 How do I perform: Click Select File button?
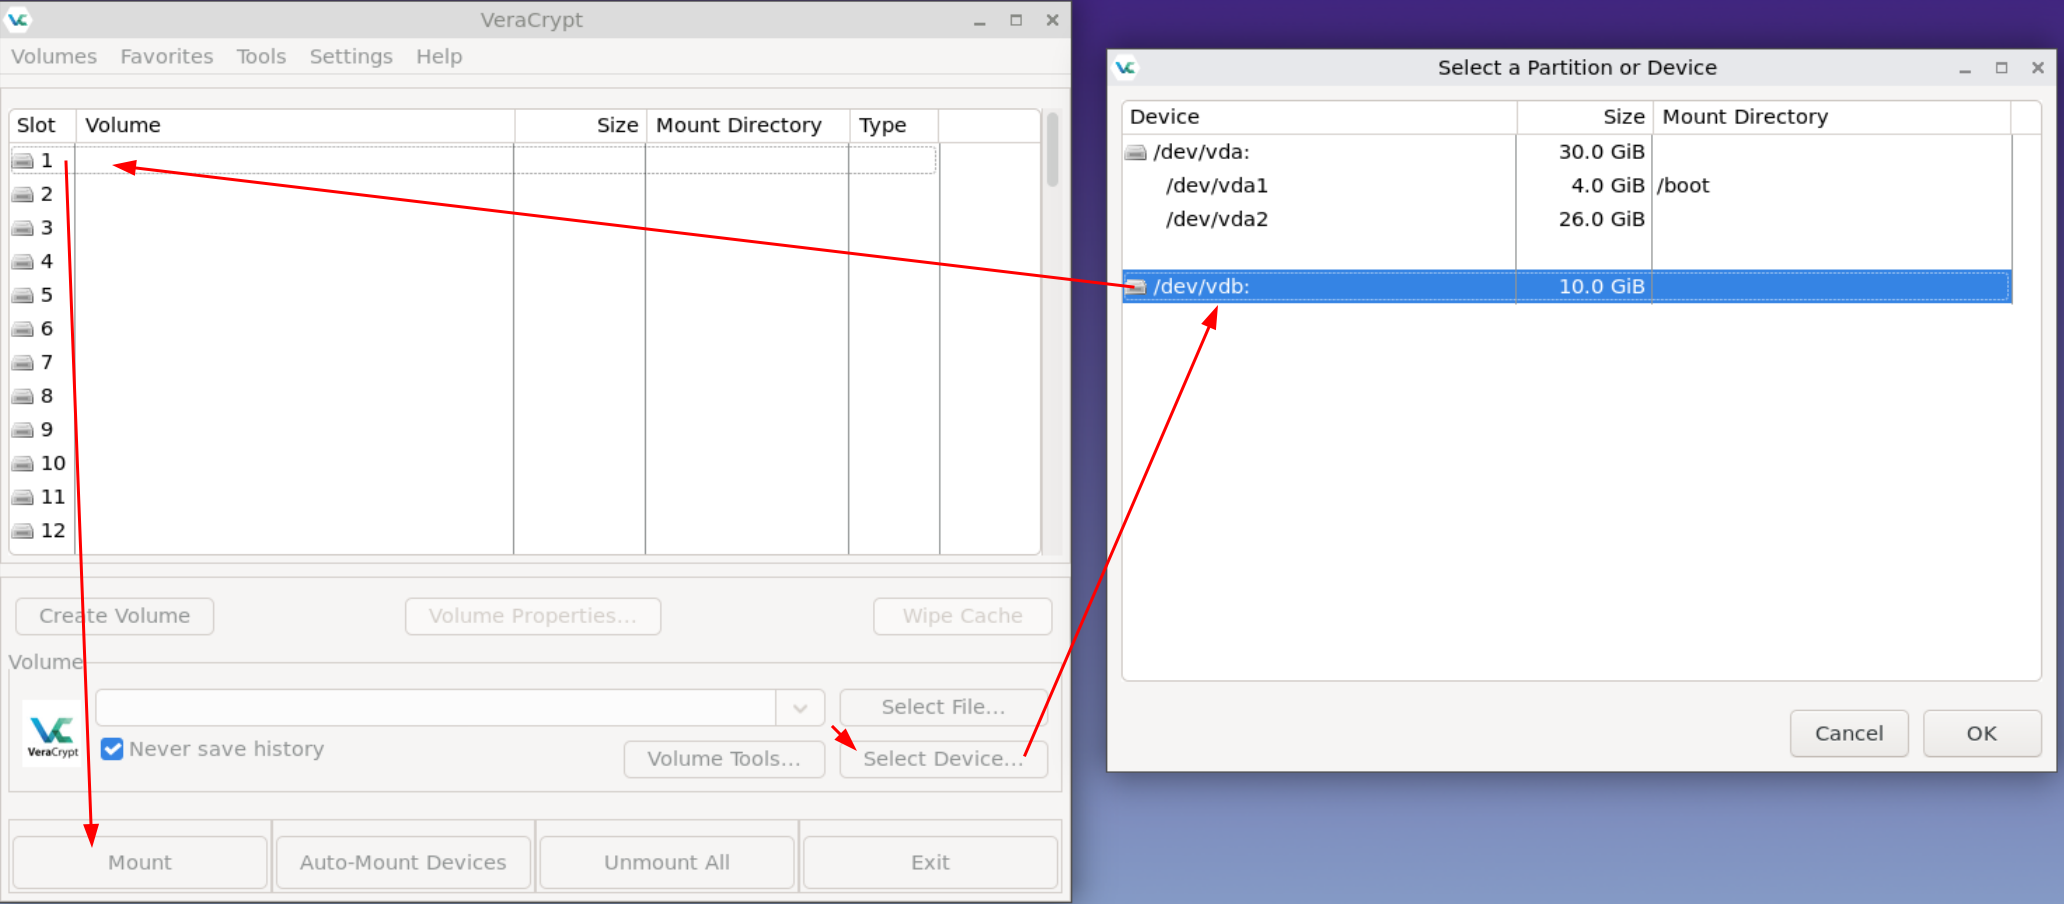point(944,707)
